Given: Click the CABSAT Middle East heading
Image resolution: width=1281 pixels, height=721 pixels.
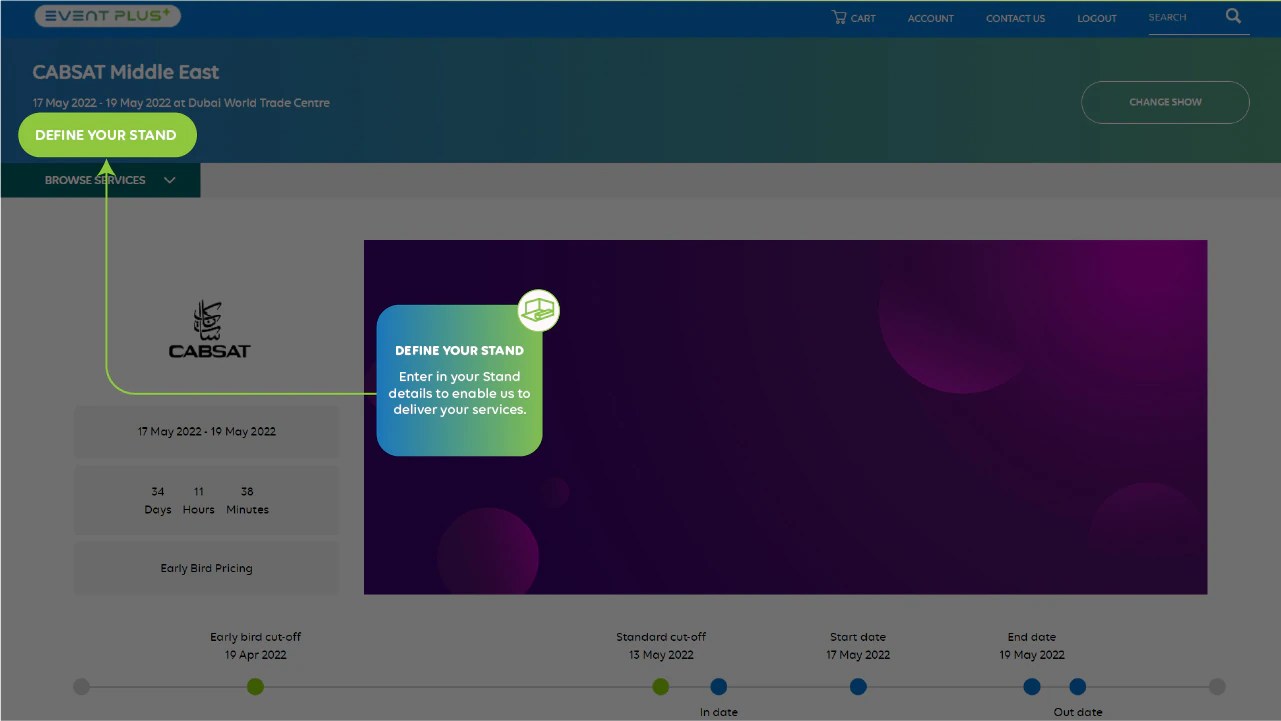Looking at the screenshot, I should [126, 72].
